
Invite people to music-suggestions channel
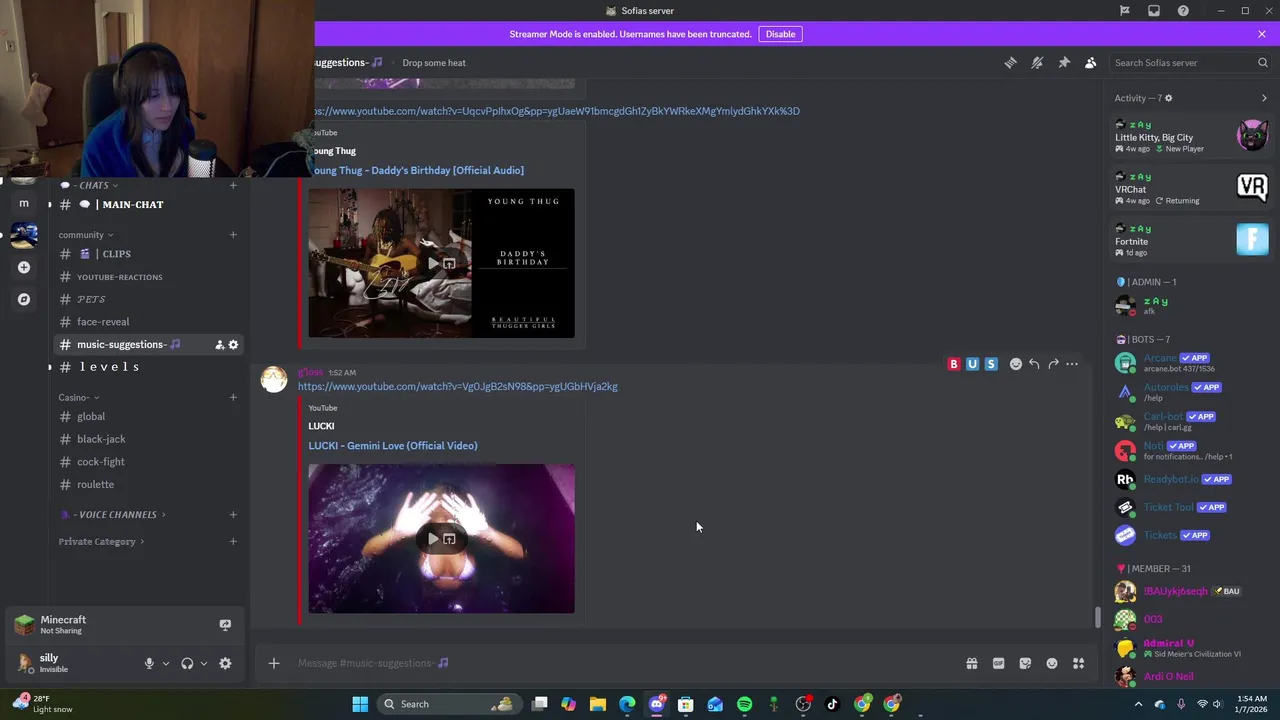click(x=219, y=345)
